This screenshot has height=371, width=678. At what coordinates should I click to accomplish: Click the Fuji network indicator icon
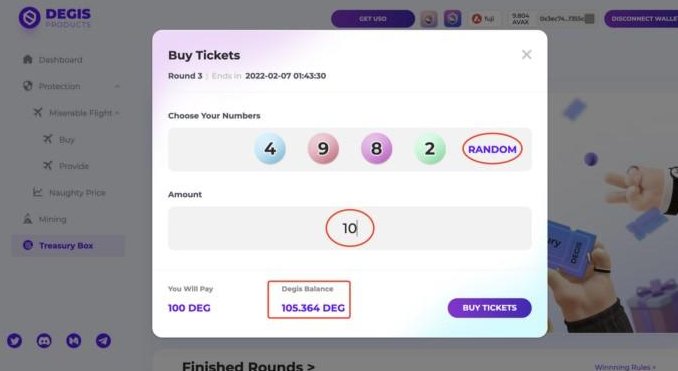477,19
